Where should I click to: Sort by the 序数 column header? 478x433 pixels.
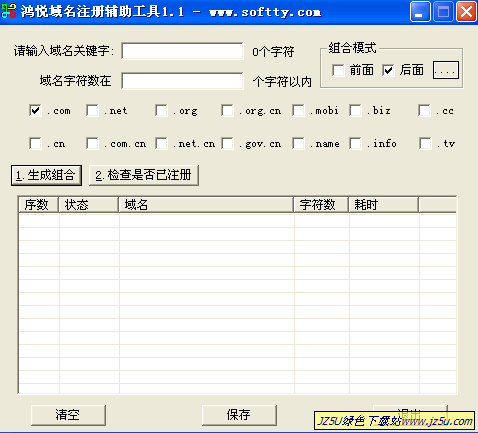pos(39,204)
